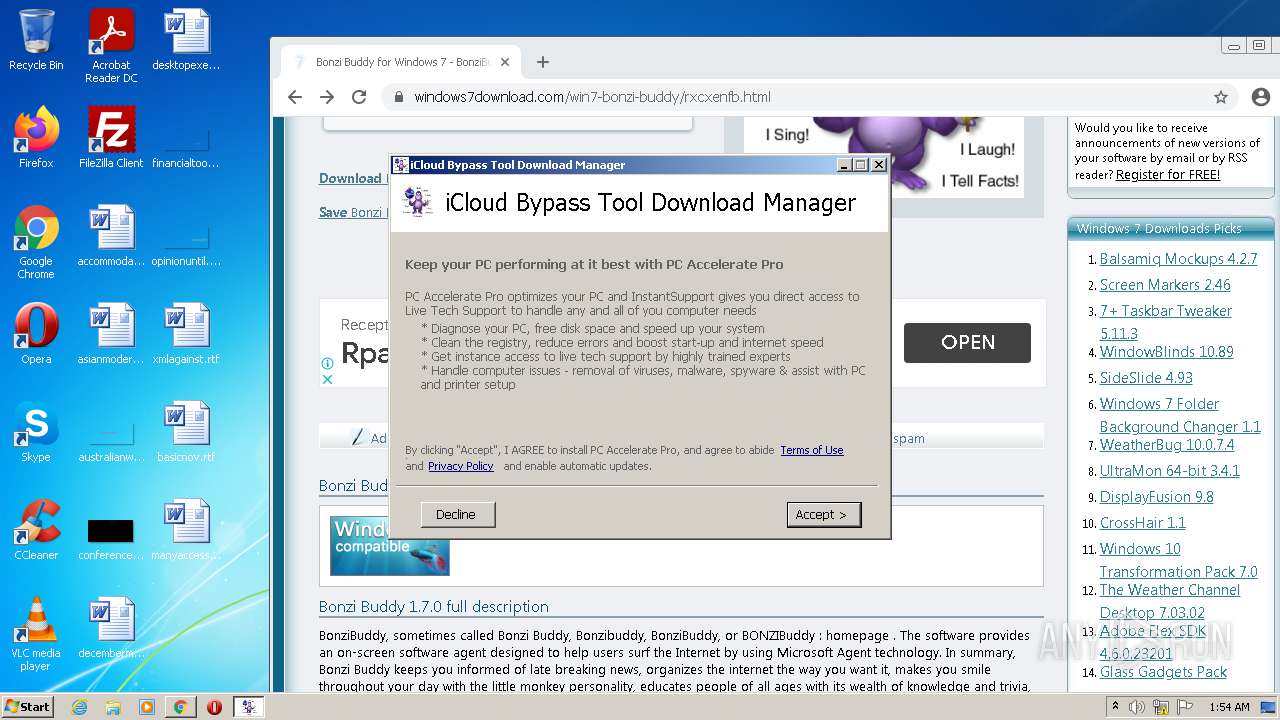Click the taskbar clock 1:54 AM

click(1229, 707)
